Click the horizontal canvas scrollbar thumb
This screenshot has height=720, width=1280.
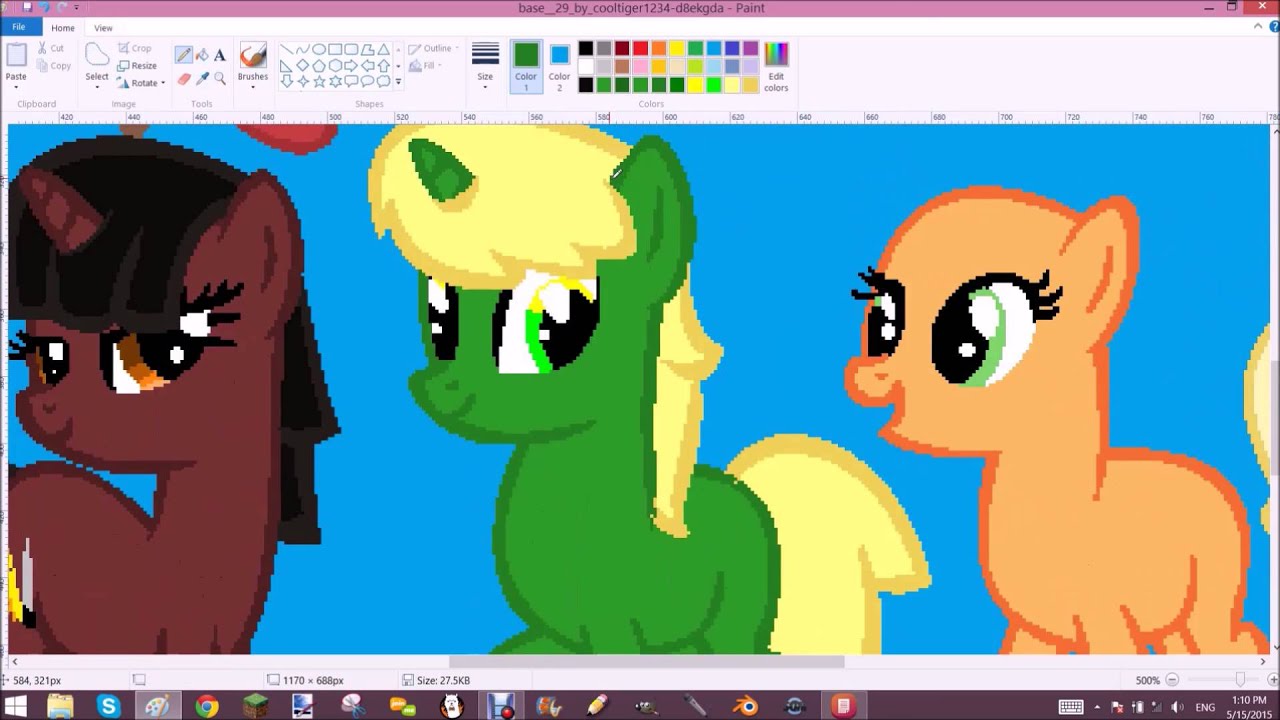(646, 661)
